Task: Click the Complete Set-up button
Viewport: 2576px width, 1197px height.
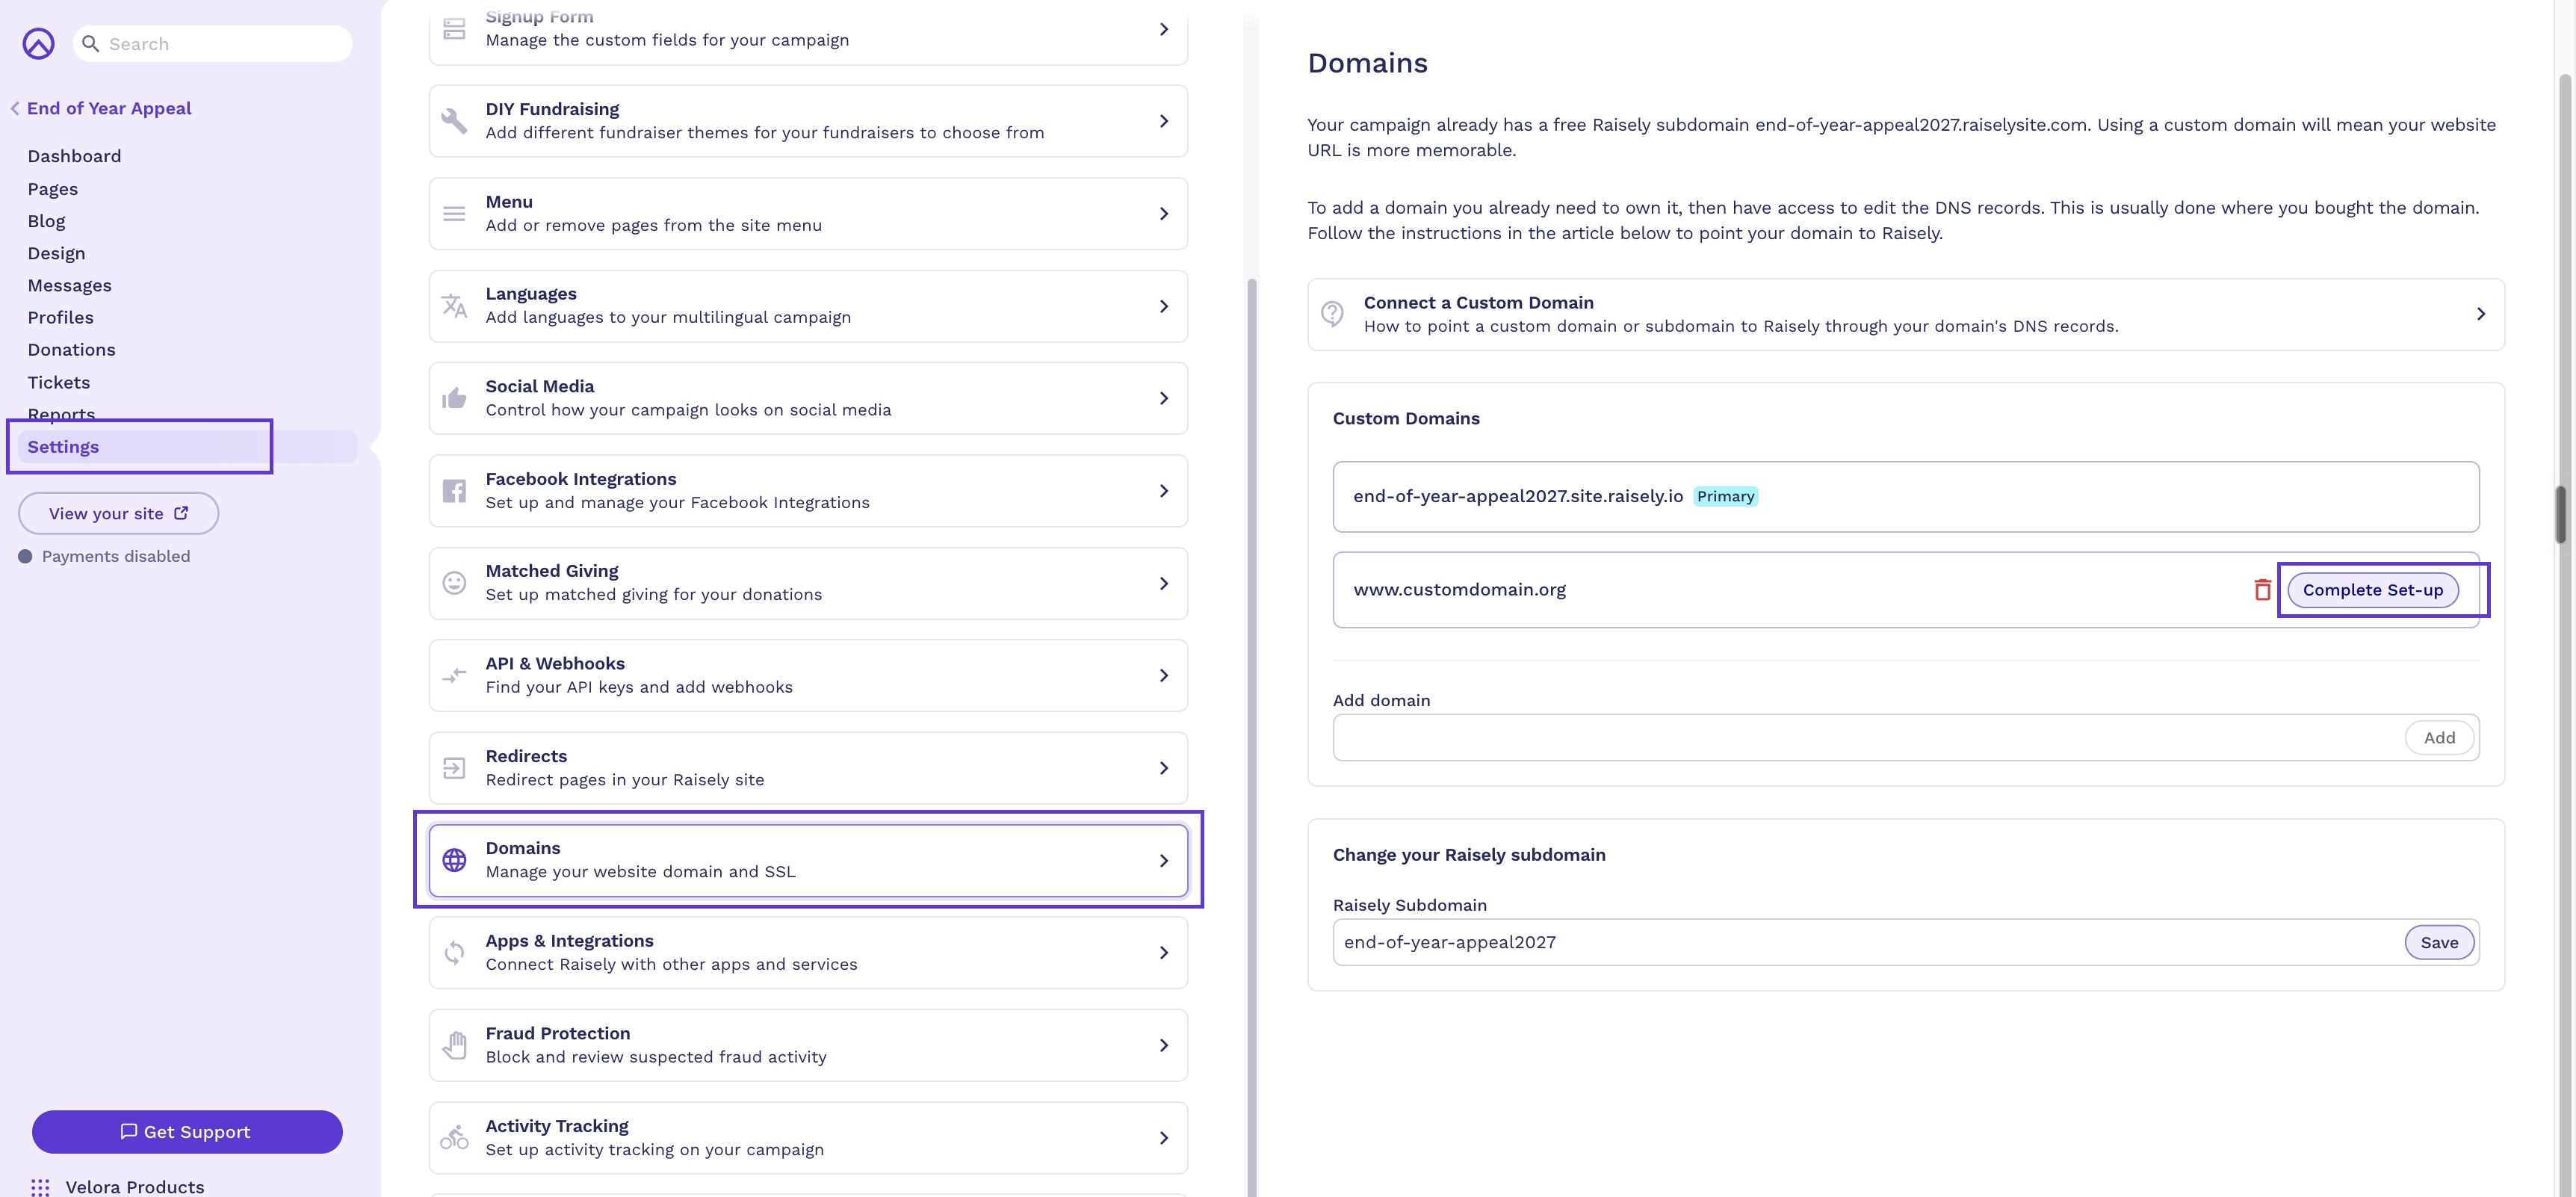Action: pyautogui.click(x=2372, y=590)
